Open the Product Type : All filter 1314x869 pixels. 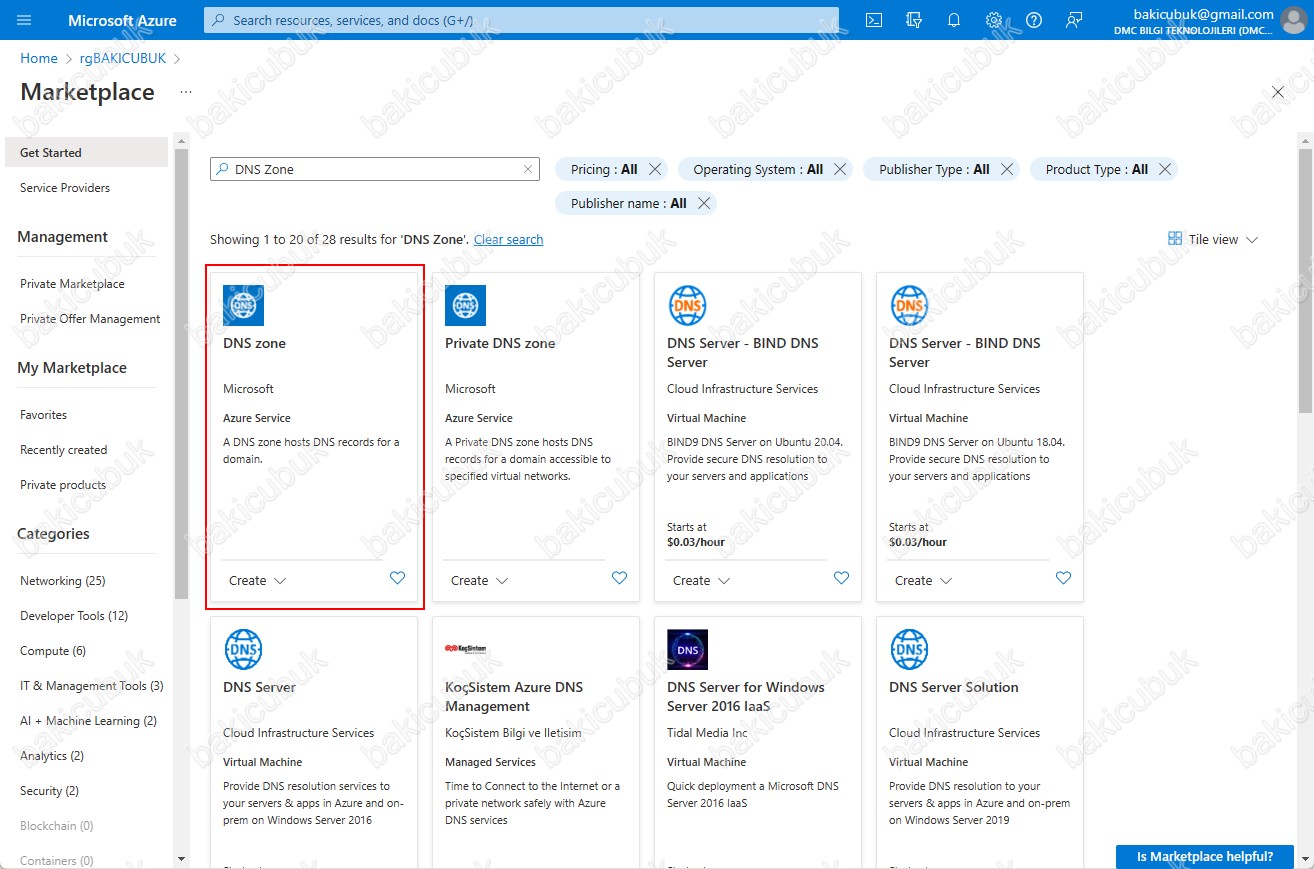click(1097, 169)
